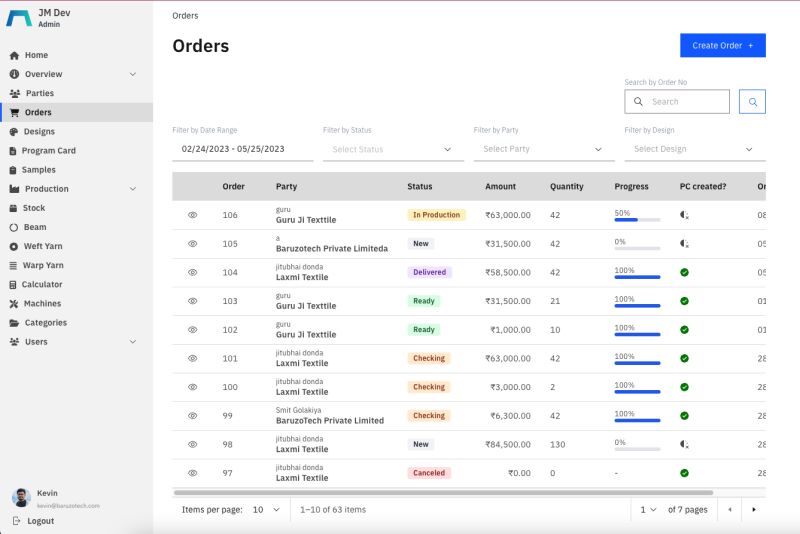Screen dimensions: 800x534
Task: Click the Designs palette icon in sidebar
Action: pos(14,132)
